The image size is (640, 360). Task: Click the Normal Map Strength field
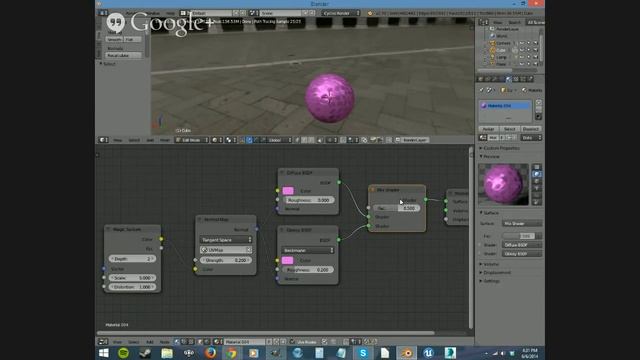226,260
